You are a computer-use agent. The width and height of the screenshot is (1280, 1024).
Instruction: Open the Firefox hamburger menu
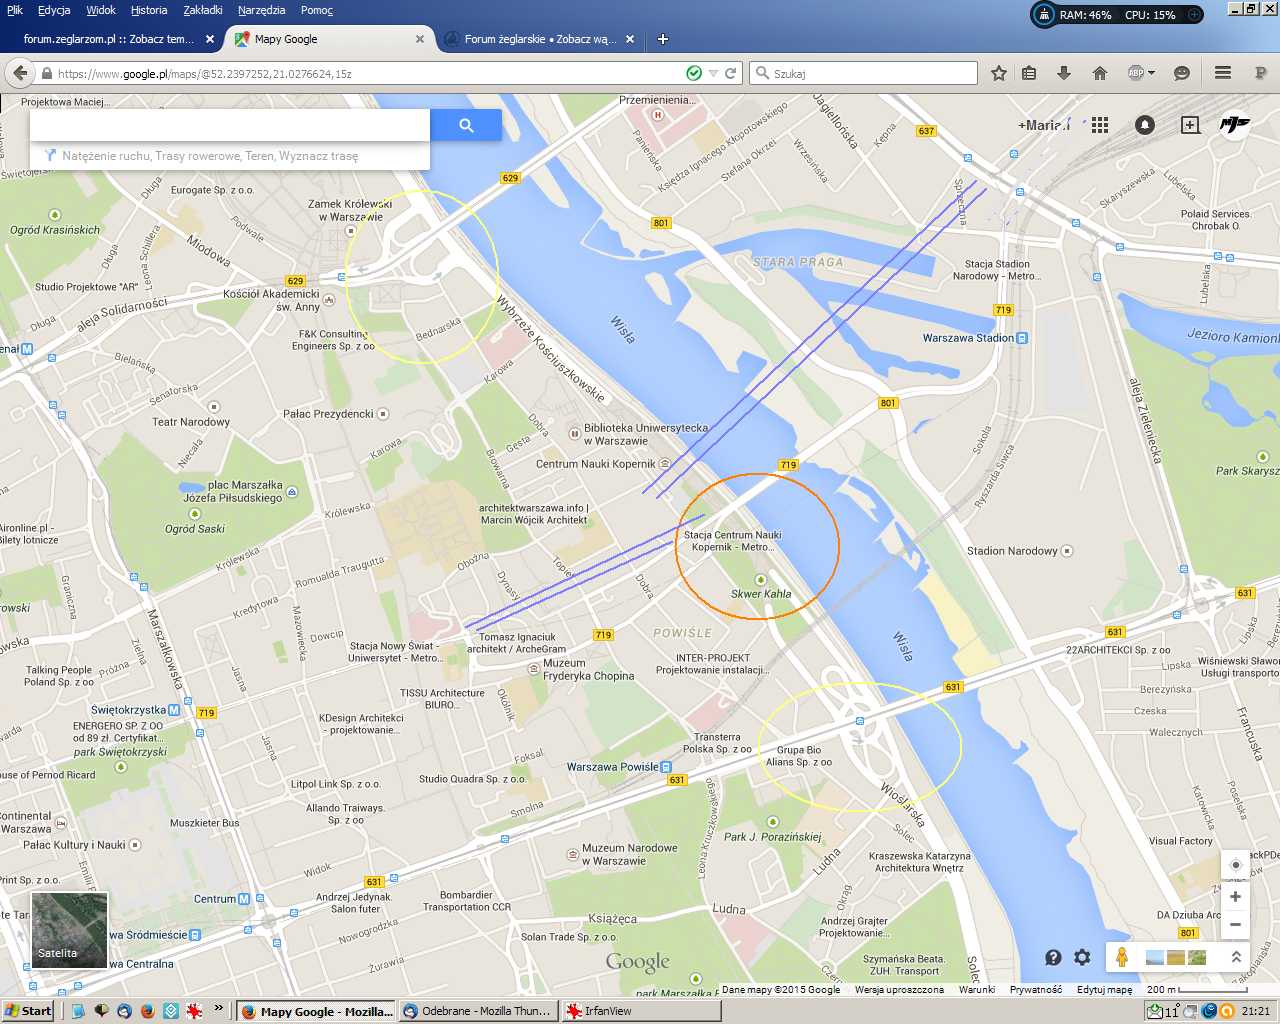point(1222,73)
